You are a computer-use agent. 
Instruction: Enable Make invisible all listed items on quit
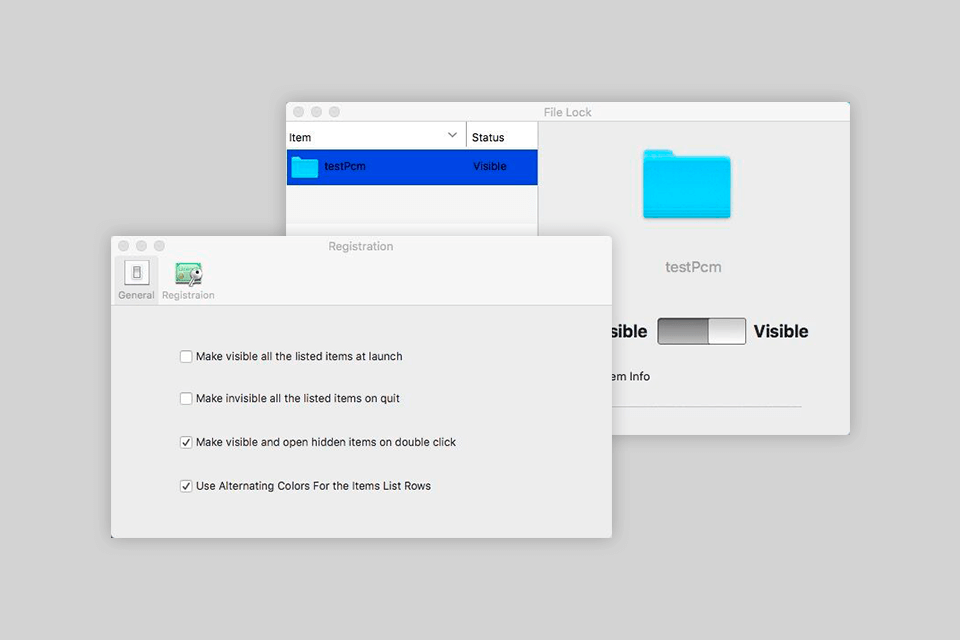(x=186, y=399)
